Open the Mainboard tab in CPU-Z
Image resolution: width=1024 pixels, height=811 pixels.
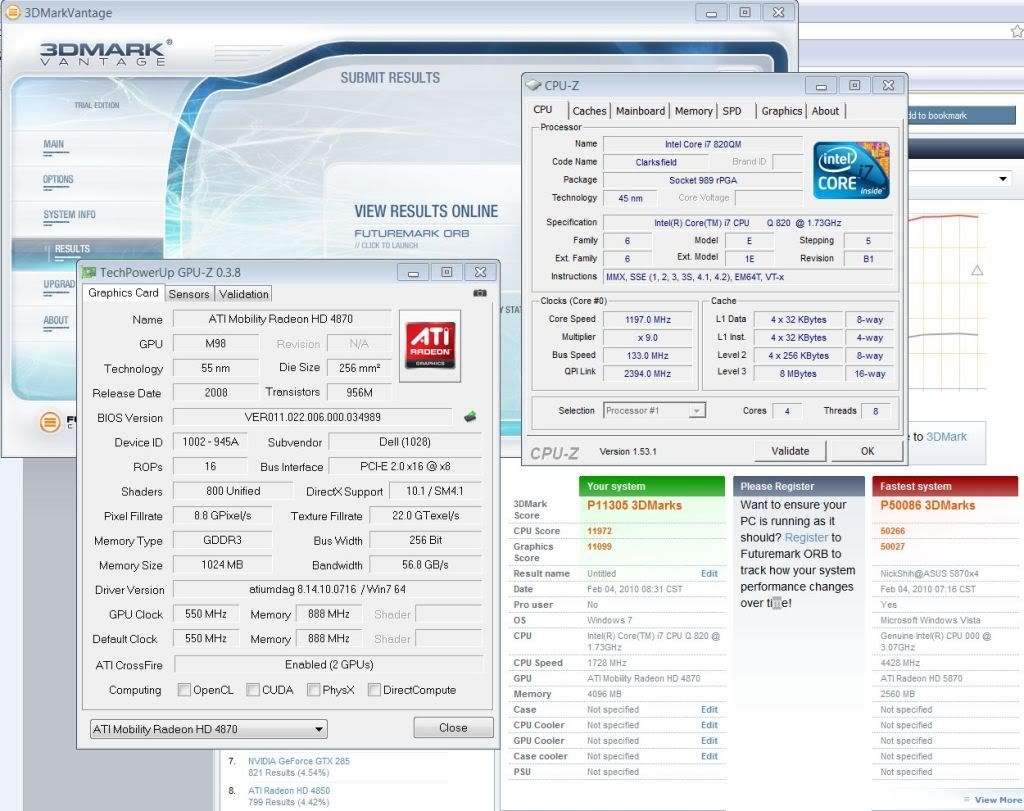click(640, 111)
